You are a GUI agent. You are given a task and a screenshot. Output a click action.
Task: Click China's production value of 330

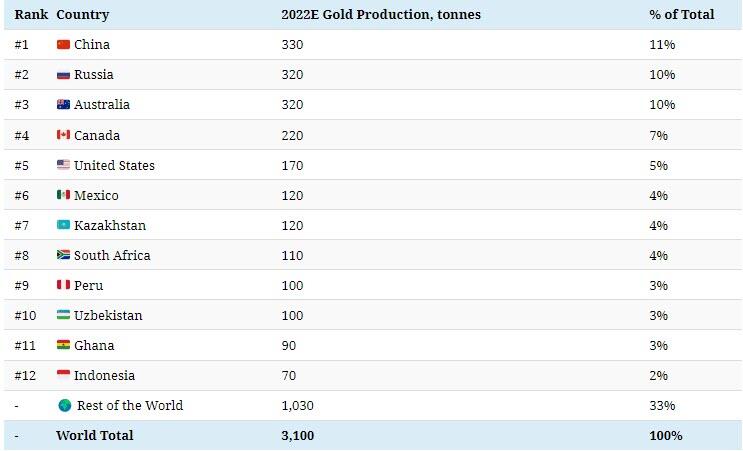click(292, 45)
